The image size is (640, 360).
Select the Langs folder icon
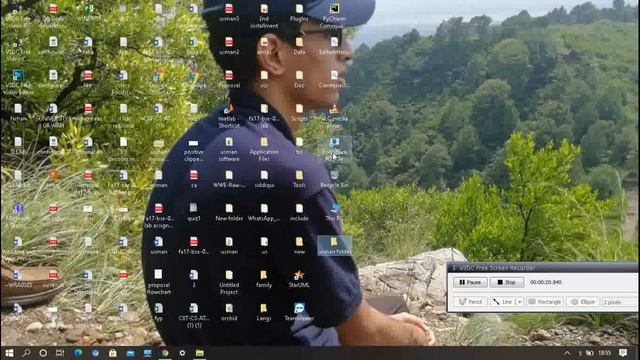(x=264, y=313)
